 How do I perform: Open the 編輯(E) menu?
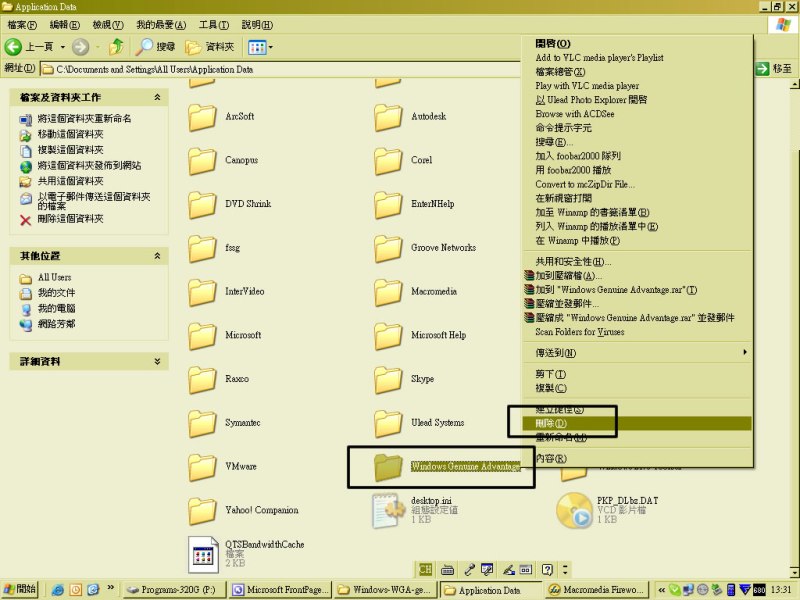(64, 25)
